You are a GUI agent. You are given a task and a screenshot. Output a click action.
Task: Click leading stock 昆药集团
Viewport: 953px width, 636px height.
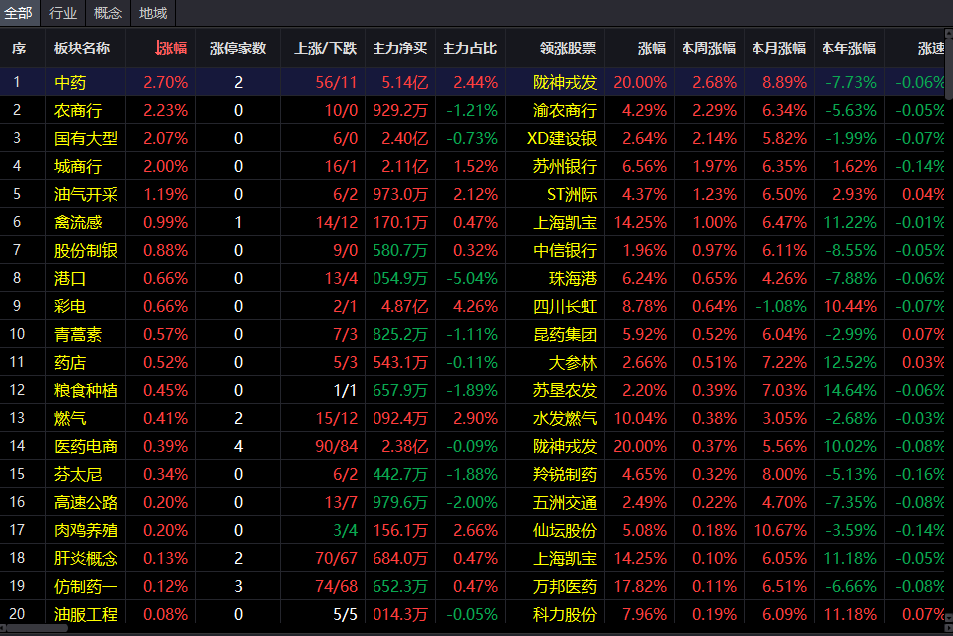[x=565, y=334]
